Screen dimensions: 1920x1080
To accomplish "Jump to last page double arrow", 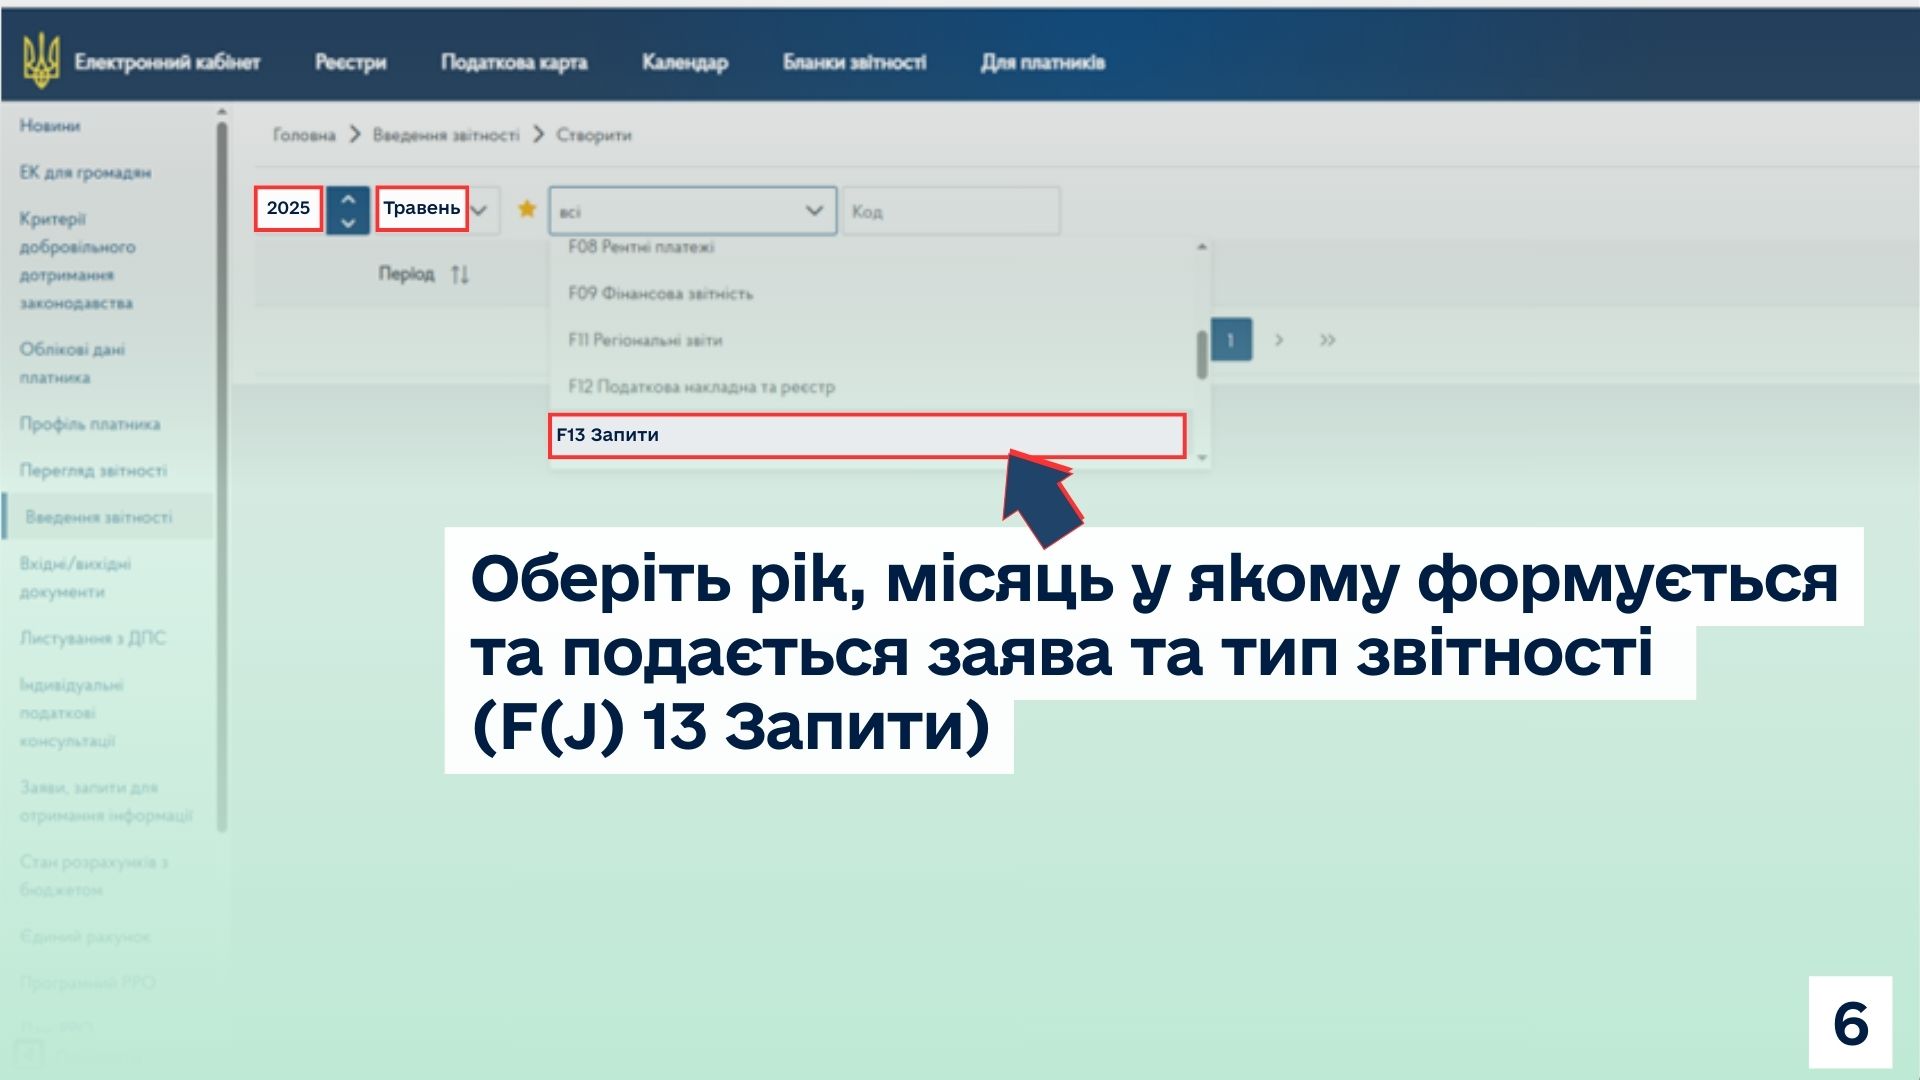I will (1327, 340).
